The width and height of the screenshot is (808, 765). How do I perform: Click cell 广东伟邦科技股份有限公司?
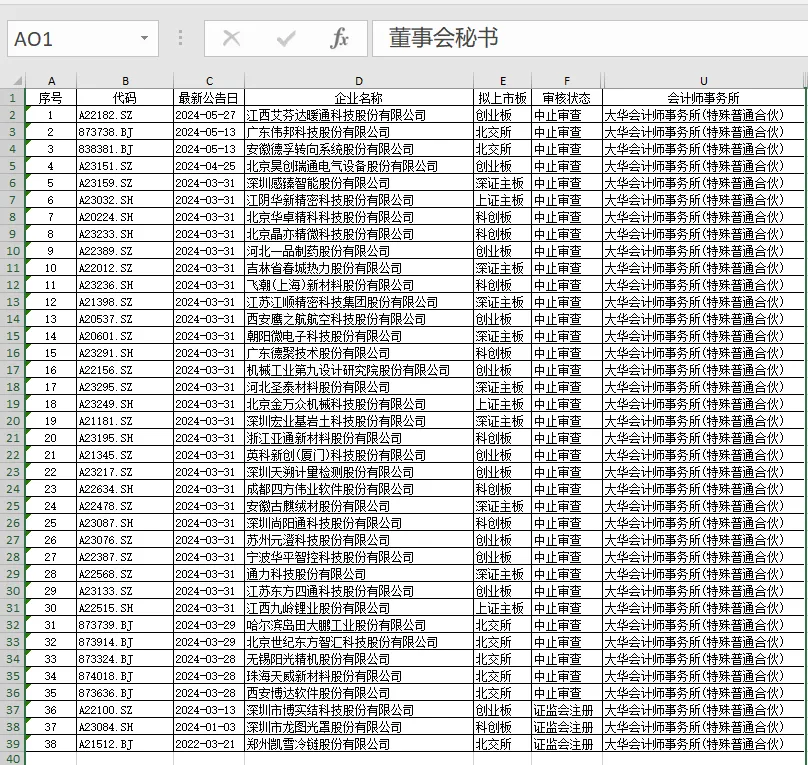tap(359, 132)
